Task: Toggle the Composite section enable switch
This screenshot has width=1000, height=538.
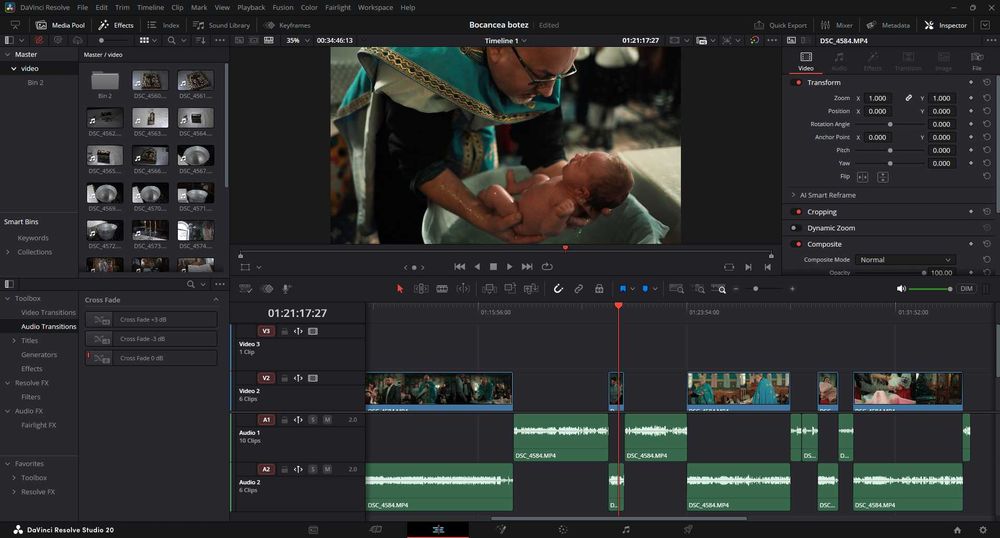Action: point(797,244)
